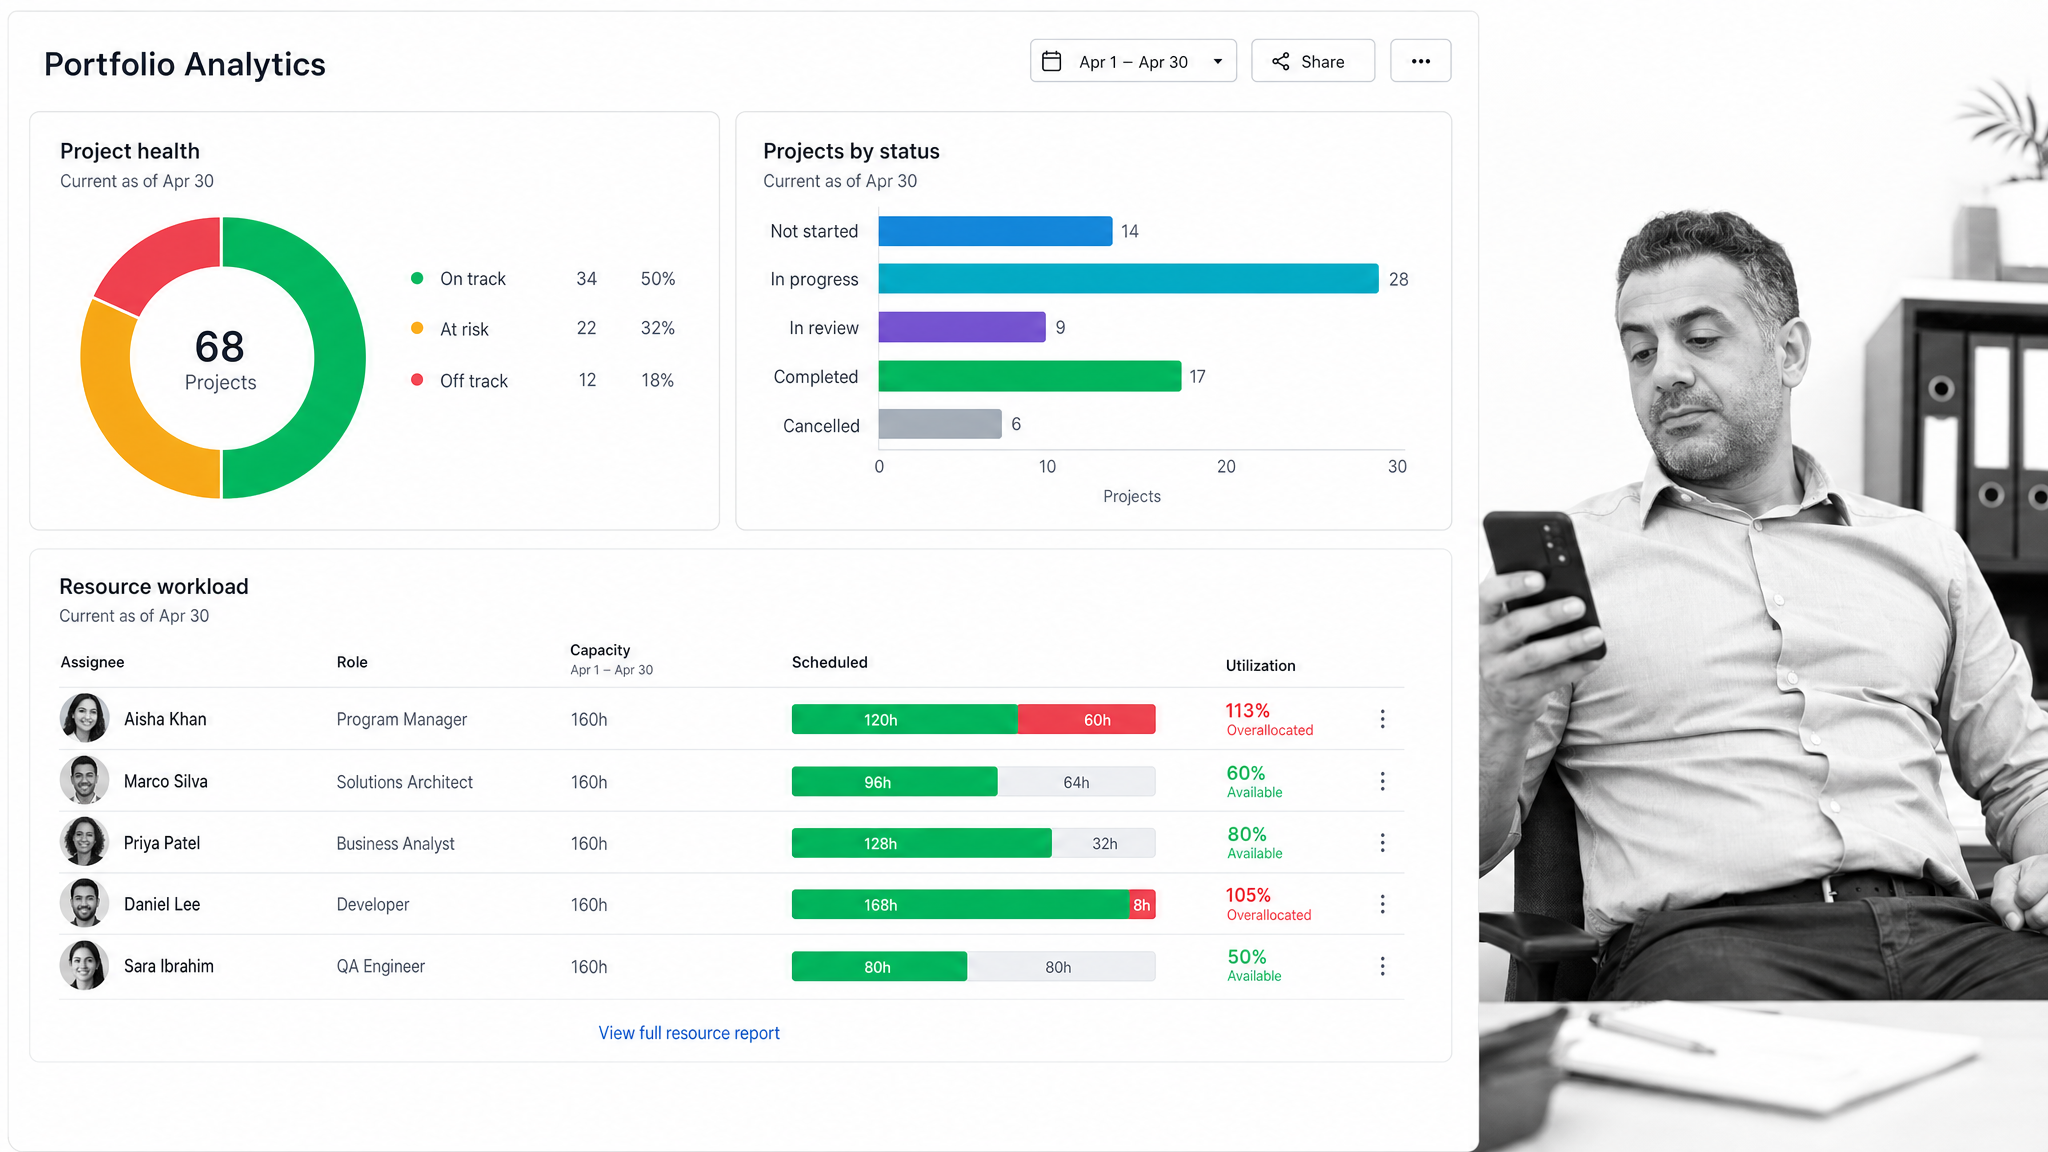Click the green Completed bar
2048x1152 pixels.
click(x=1030, y=376)
